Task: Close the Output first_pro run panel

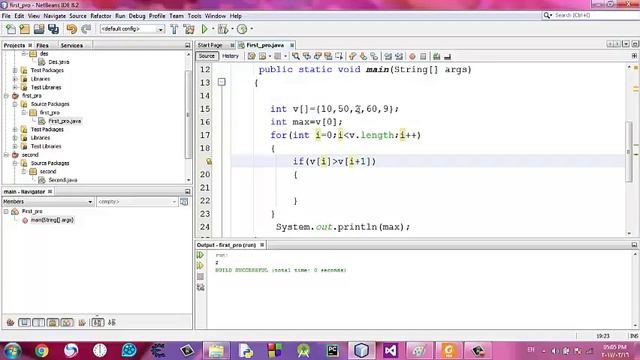Action: point(262,245)
